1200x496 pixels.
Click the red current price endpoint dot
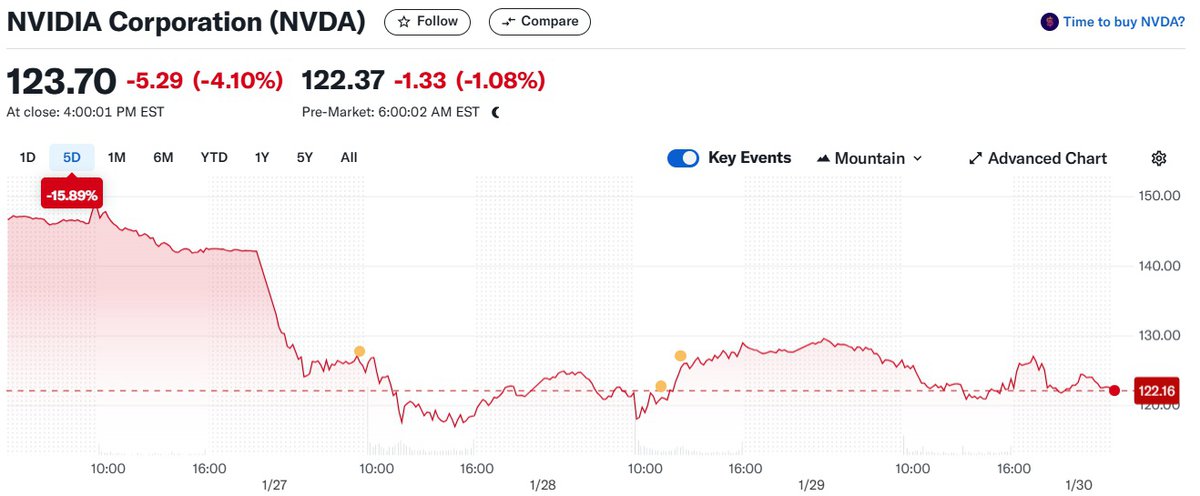pyautogui.click(x=1115, y=390)
